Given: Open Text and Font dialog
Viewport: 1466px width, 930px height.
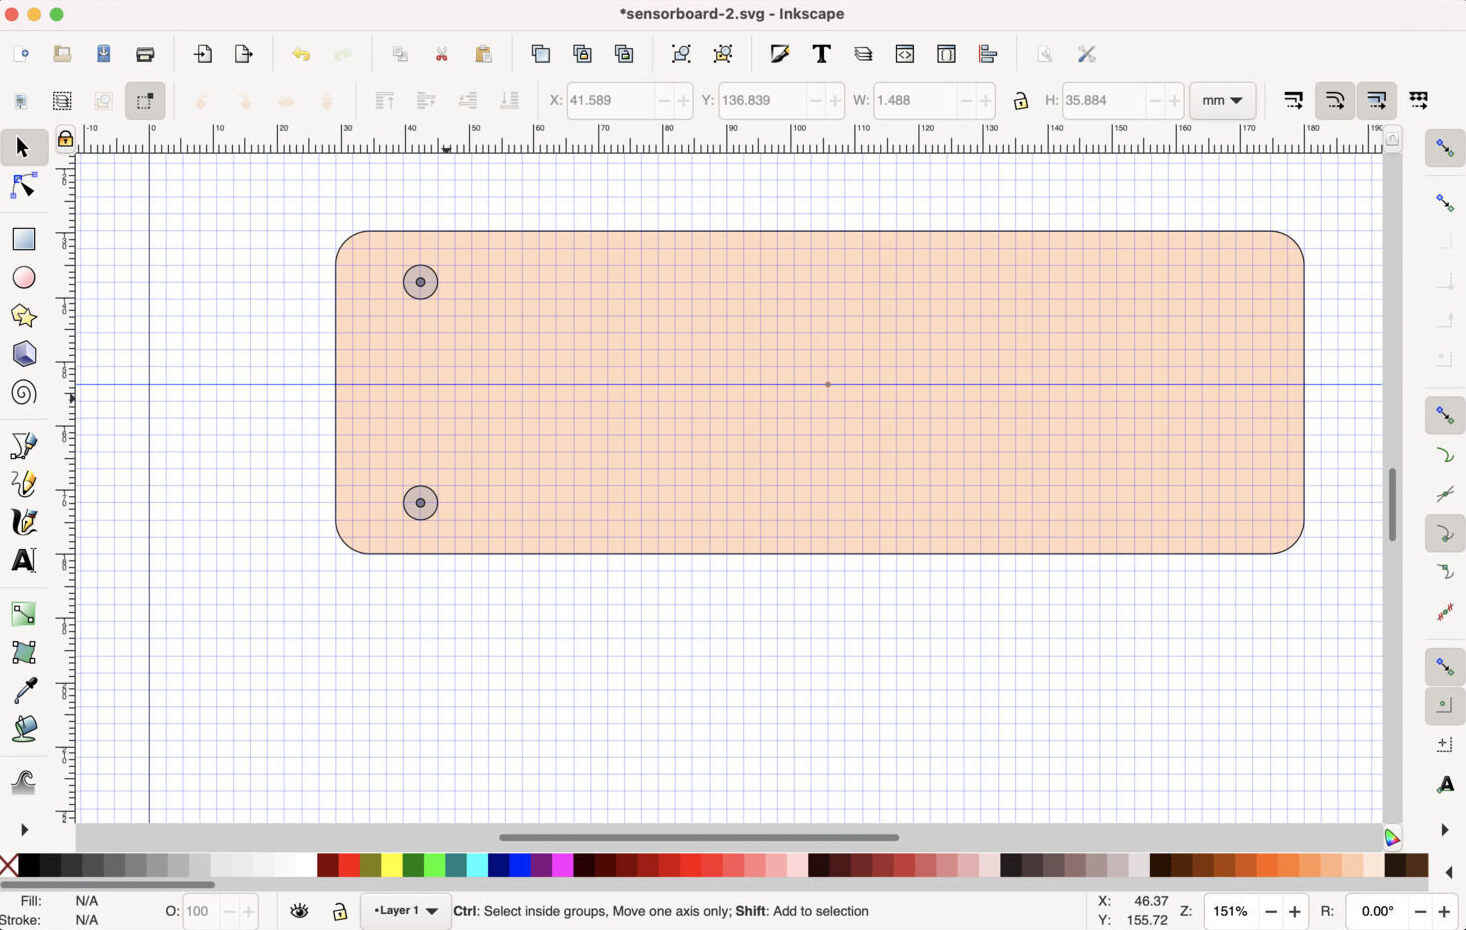Looking at the screenshot, I should pos(821,54).
